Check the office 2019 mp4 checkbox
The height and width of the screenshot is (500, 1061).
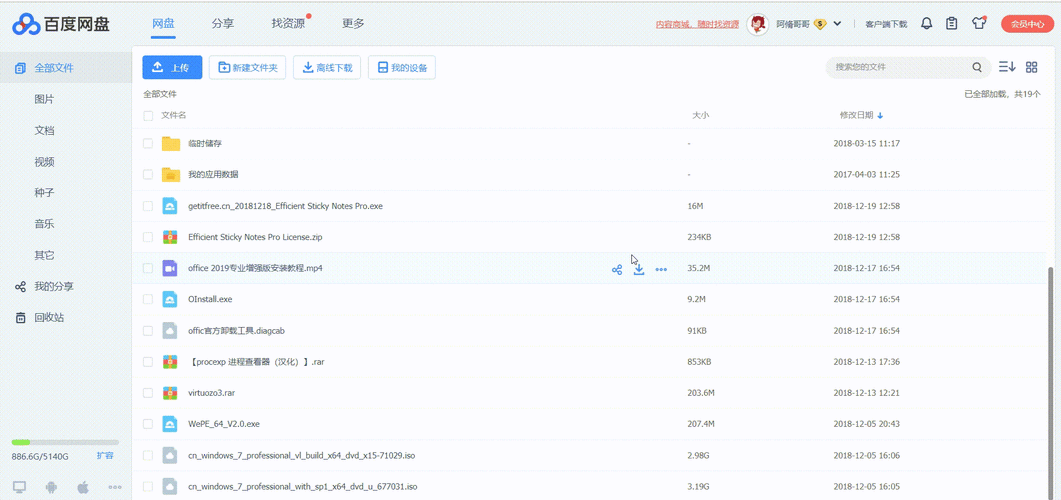[148, 268]
